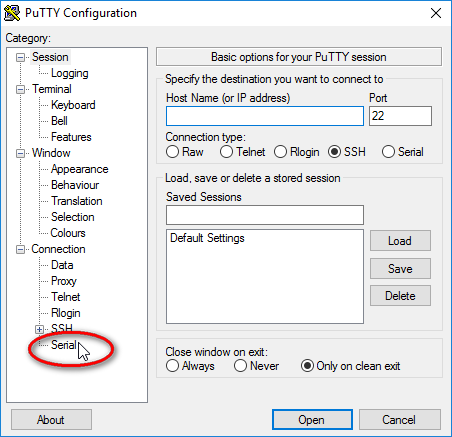This screenshot has width=452, height=437.
Task: Collapse the Terminal category node
Action: point(21,90)
